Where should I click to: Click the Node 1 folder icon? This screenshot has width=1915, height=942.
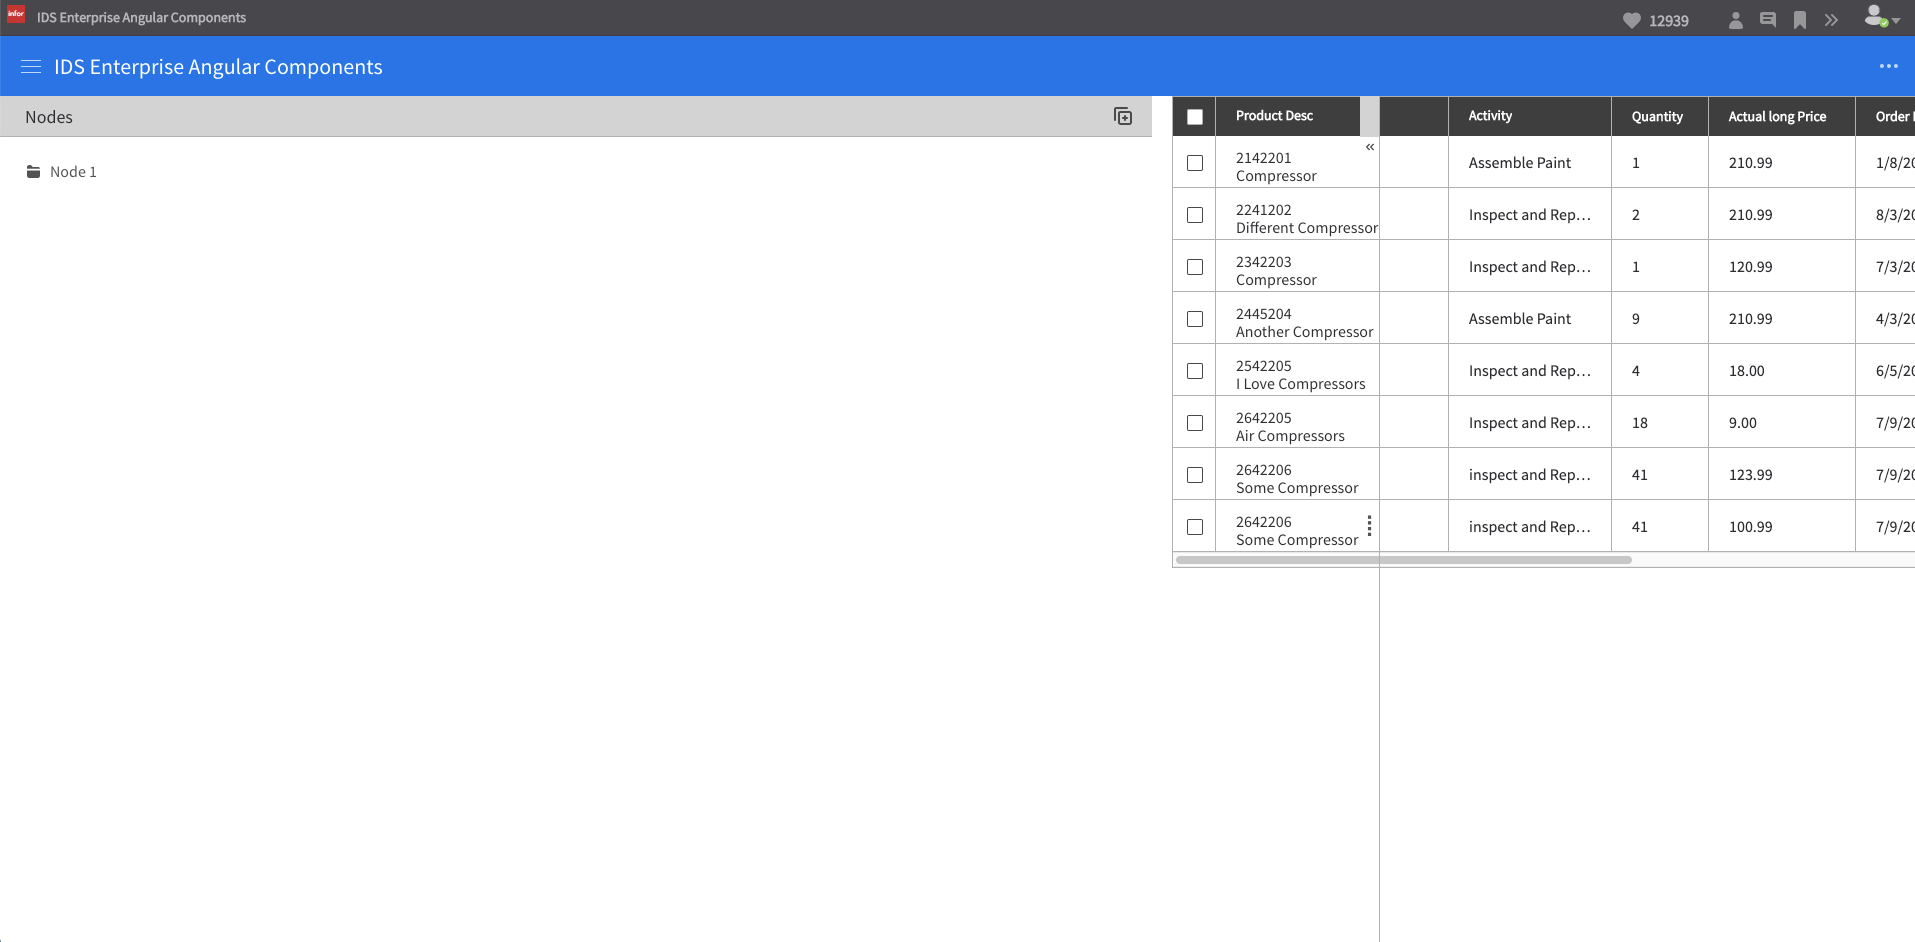[34, 171]
